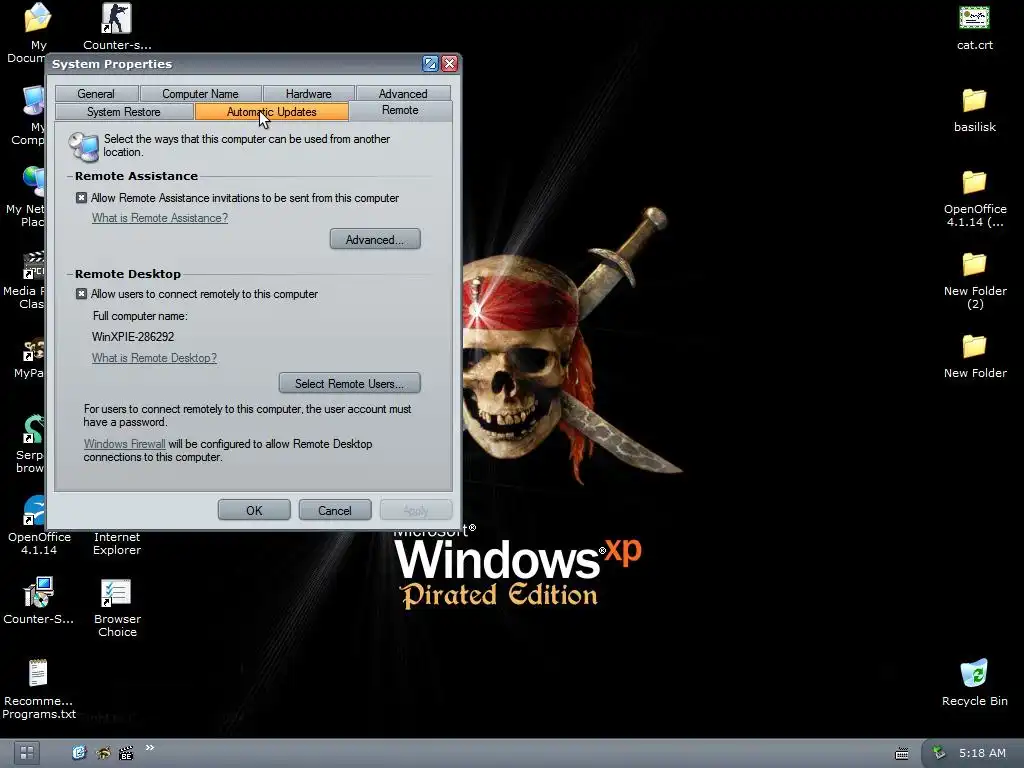Switch to the Advanced tab
Viewport: 1024px width, 768px height.
(x=403, y=93)
